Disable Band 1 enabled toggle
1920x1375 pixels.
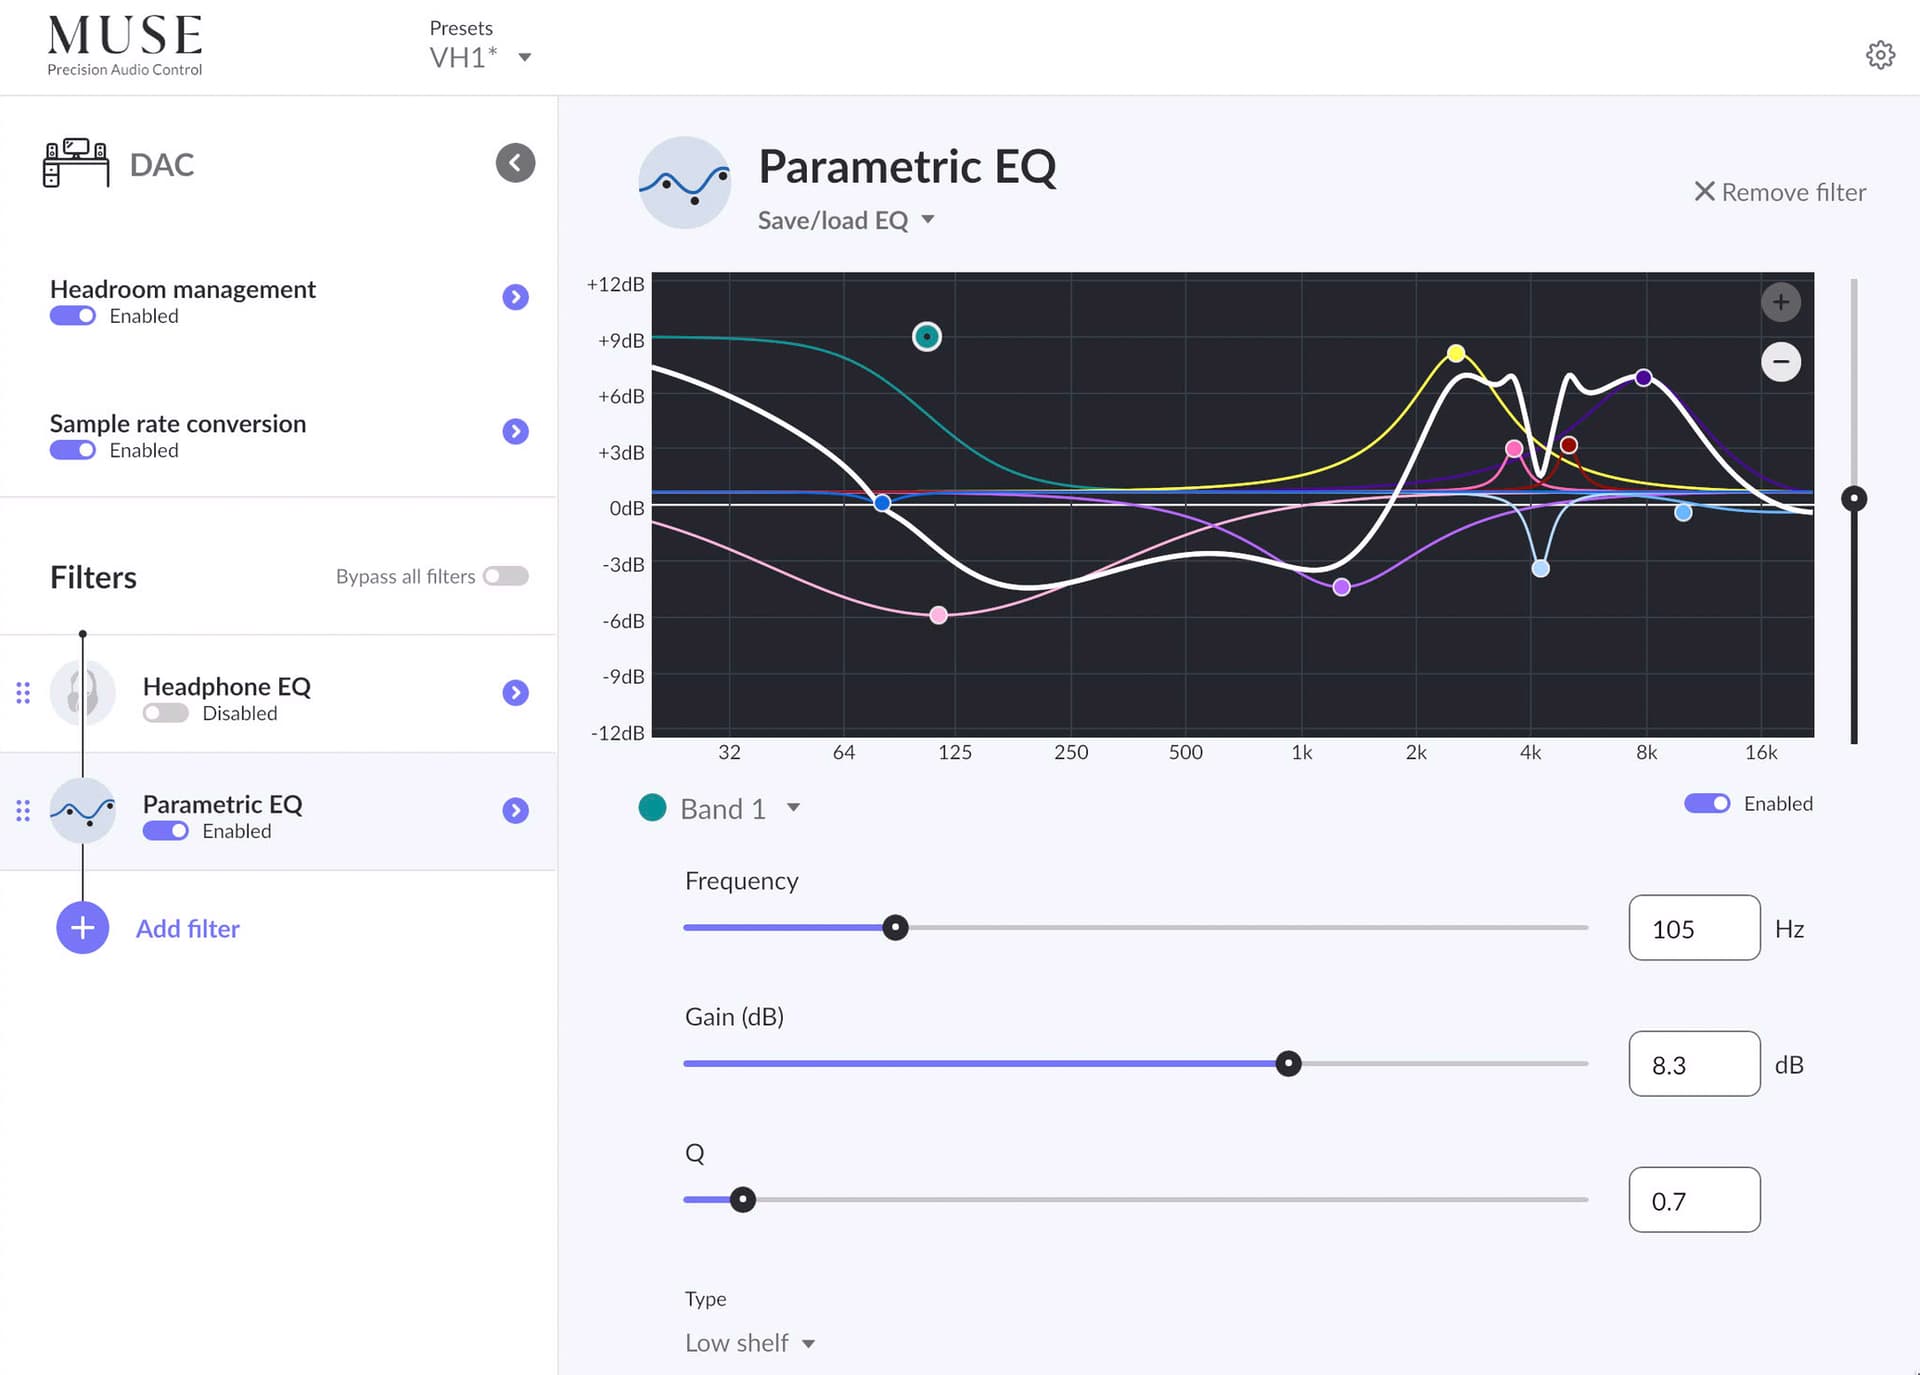pyautogui.click(x=1707, y=803)
